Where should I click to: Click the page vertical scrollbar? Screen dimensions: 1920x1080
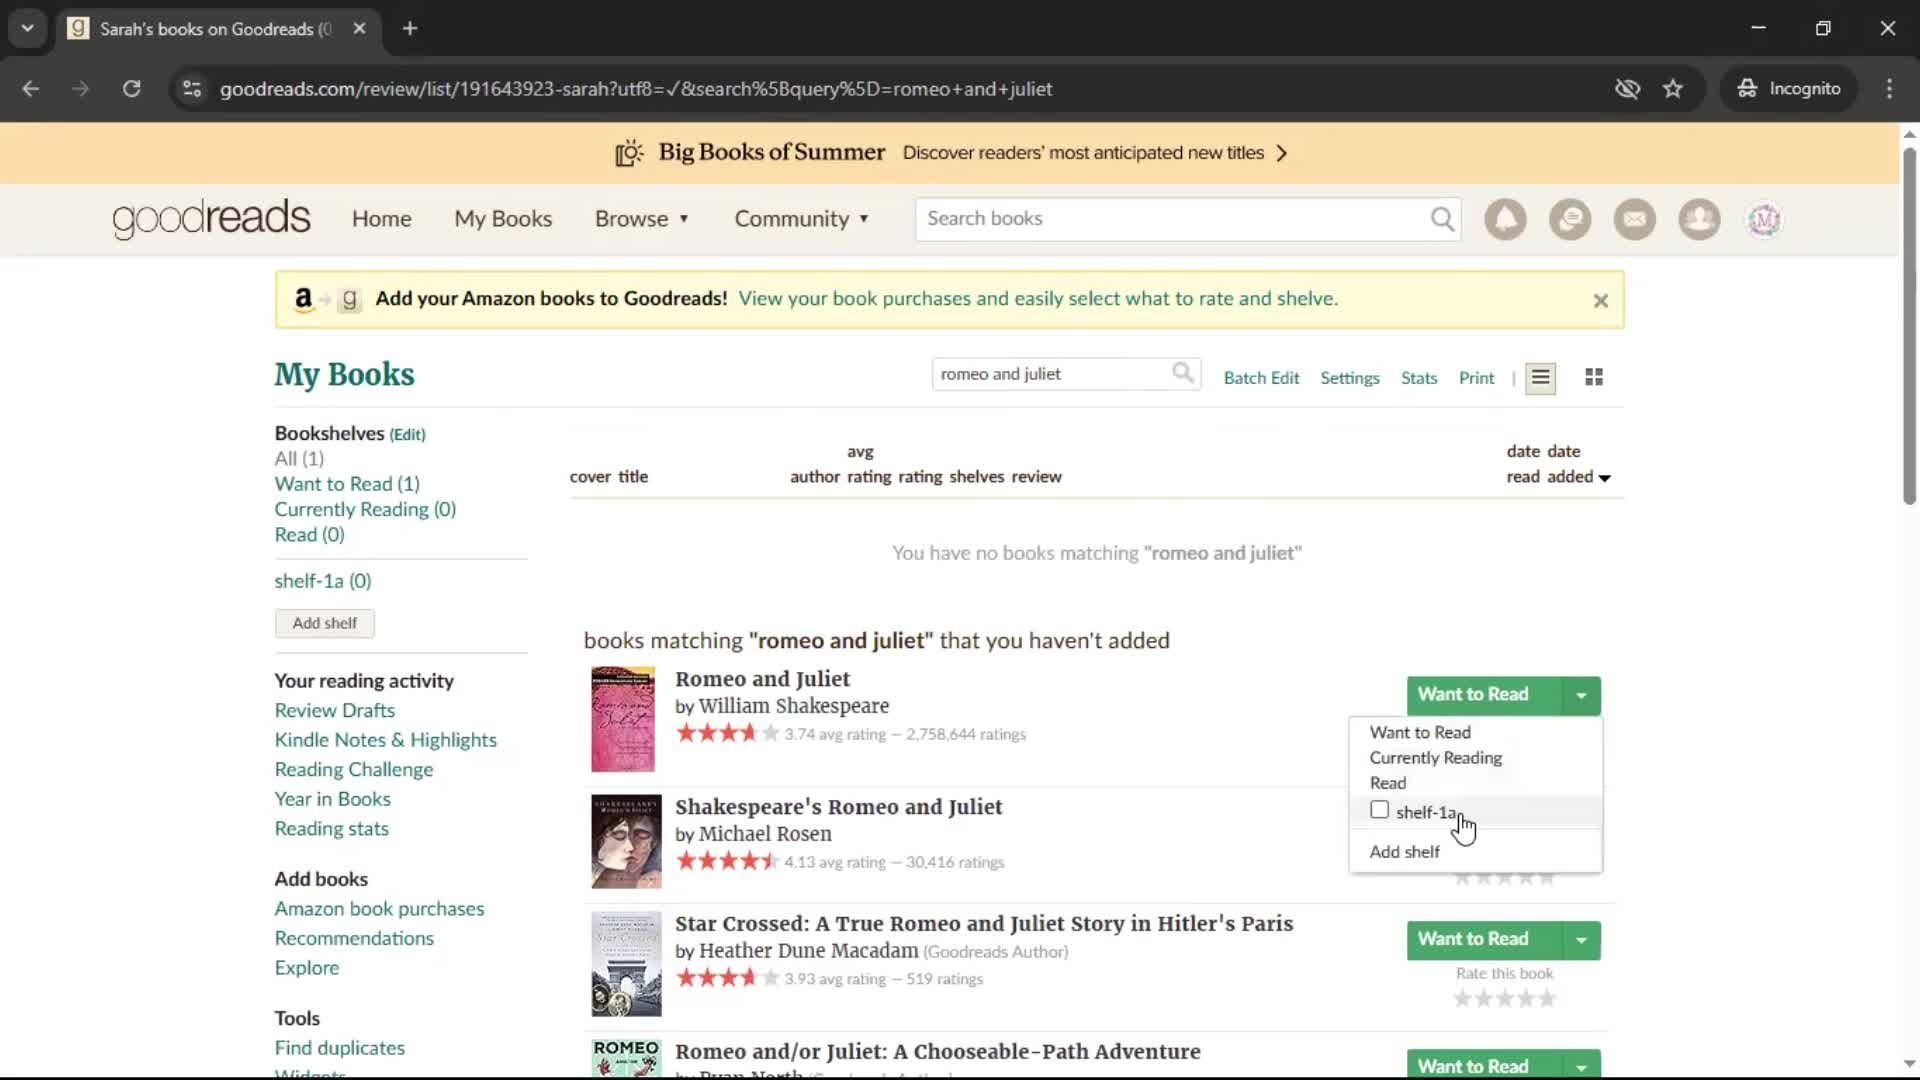pos(1909,327)
